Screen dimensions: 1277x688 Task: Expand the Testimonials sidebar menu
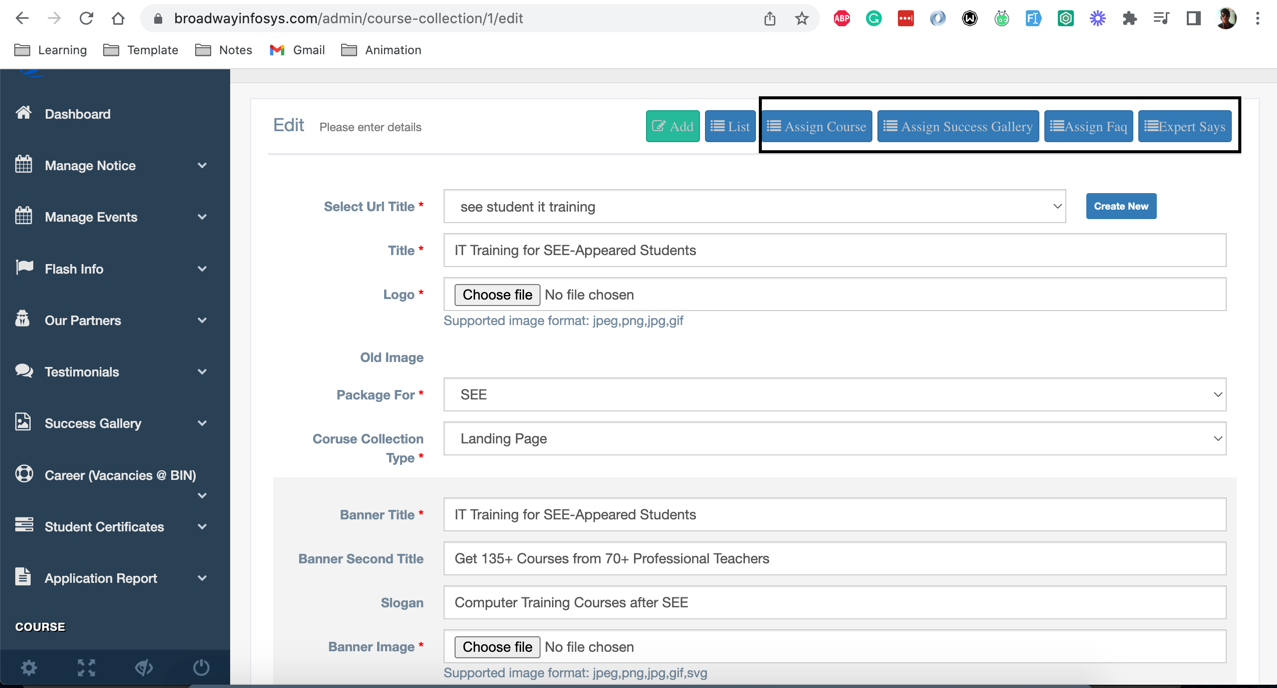click(x=110, y=372)
